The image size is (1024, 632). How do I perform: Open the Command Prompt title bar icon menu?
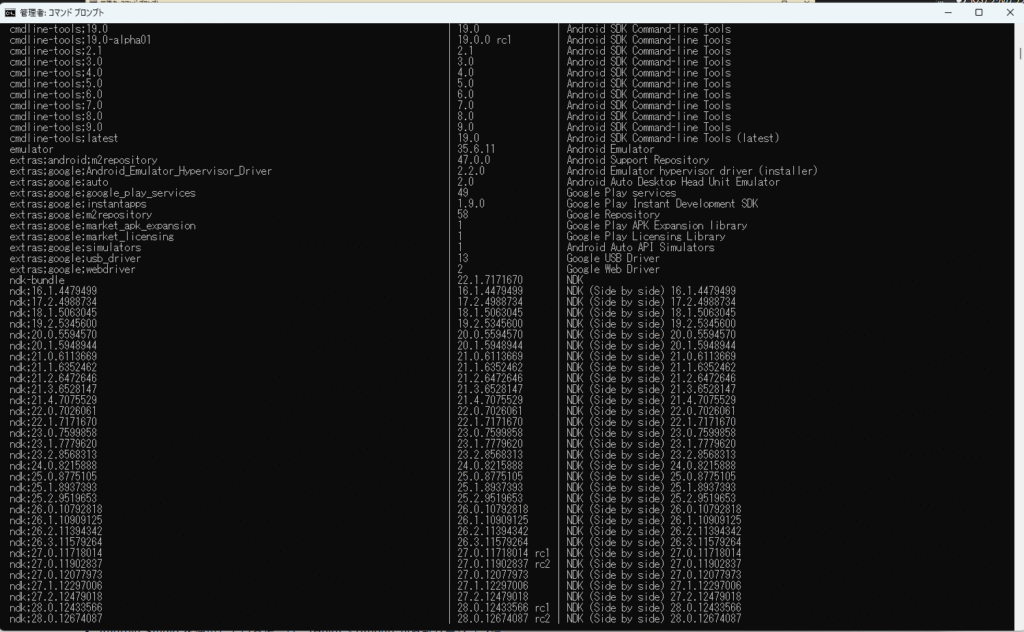click(x=10, y=12)
